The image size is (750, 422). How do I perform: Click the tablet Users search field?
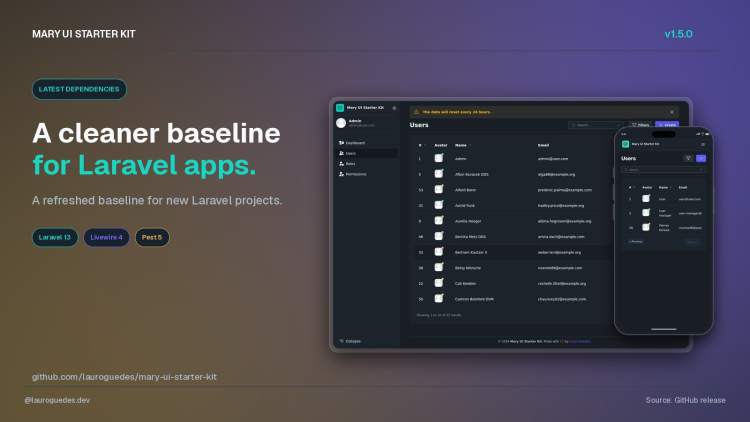click(x=596, y=125)
